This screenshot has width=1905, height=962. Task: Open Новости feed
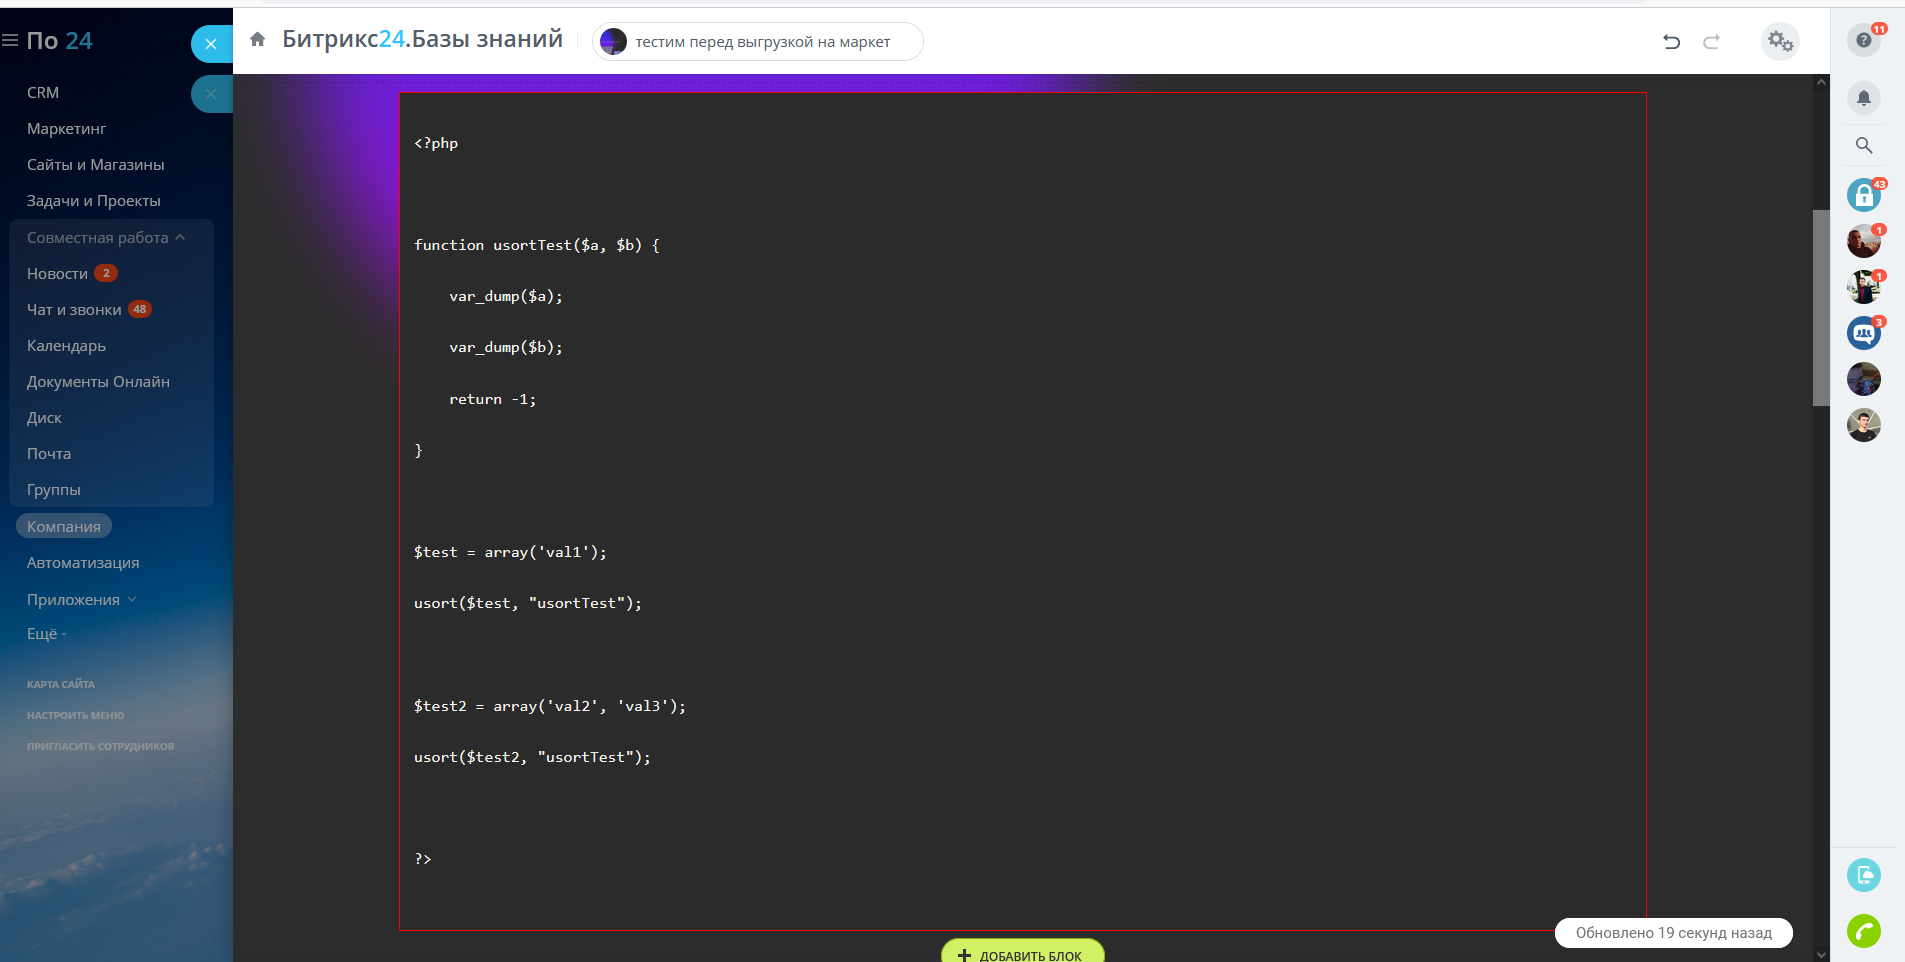point(57,273)
